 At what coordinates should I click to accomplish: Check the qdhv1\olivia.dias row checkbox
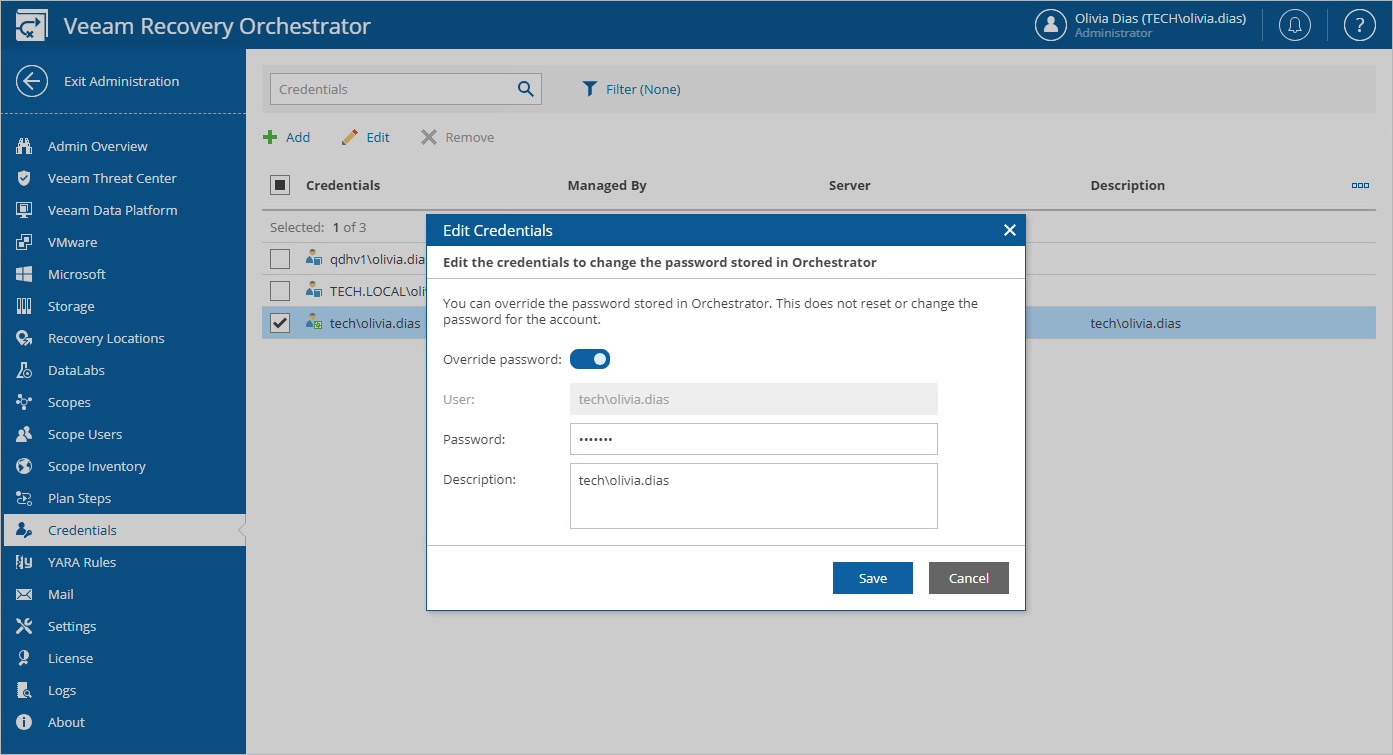[280, 259]
